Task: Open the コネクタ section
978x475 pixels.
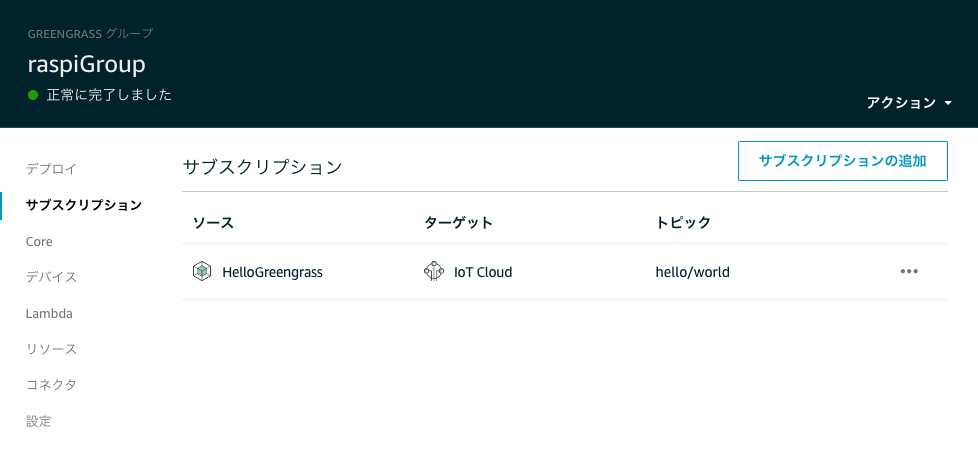Action: (x=51, y=385)
